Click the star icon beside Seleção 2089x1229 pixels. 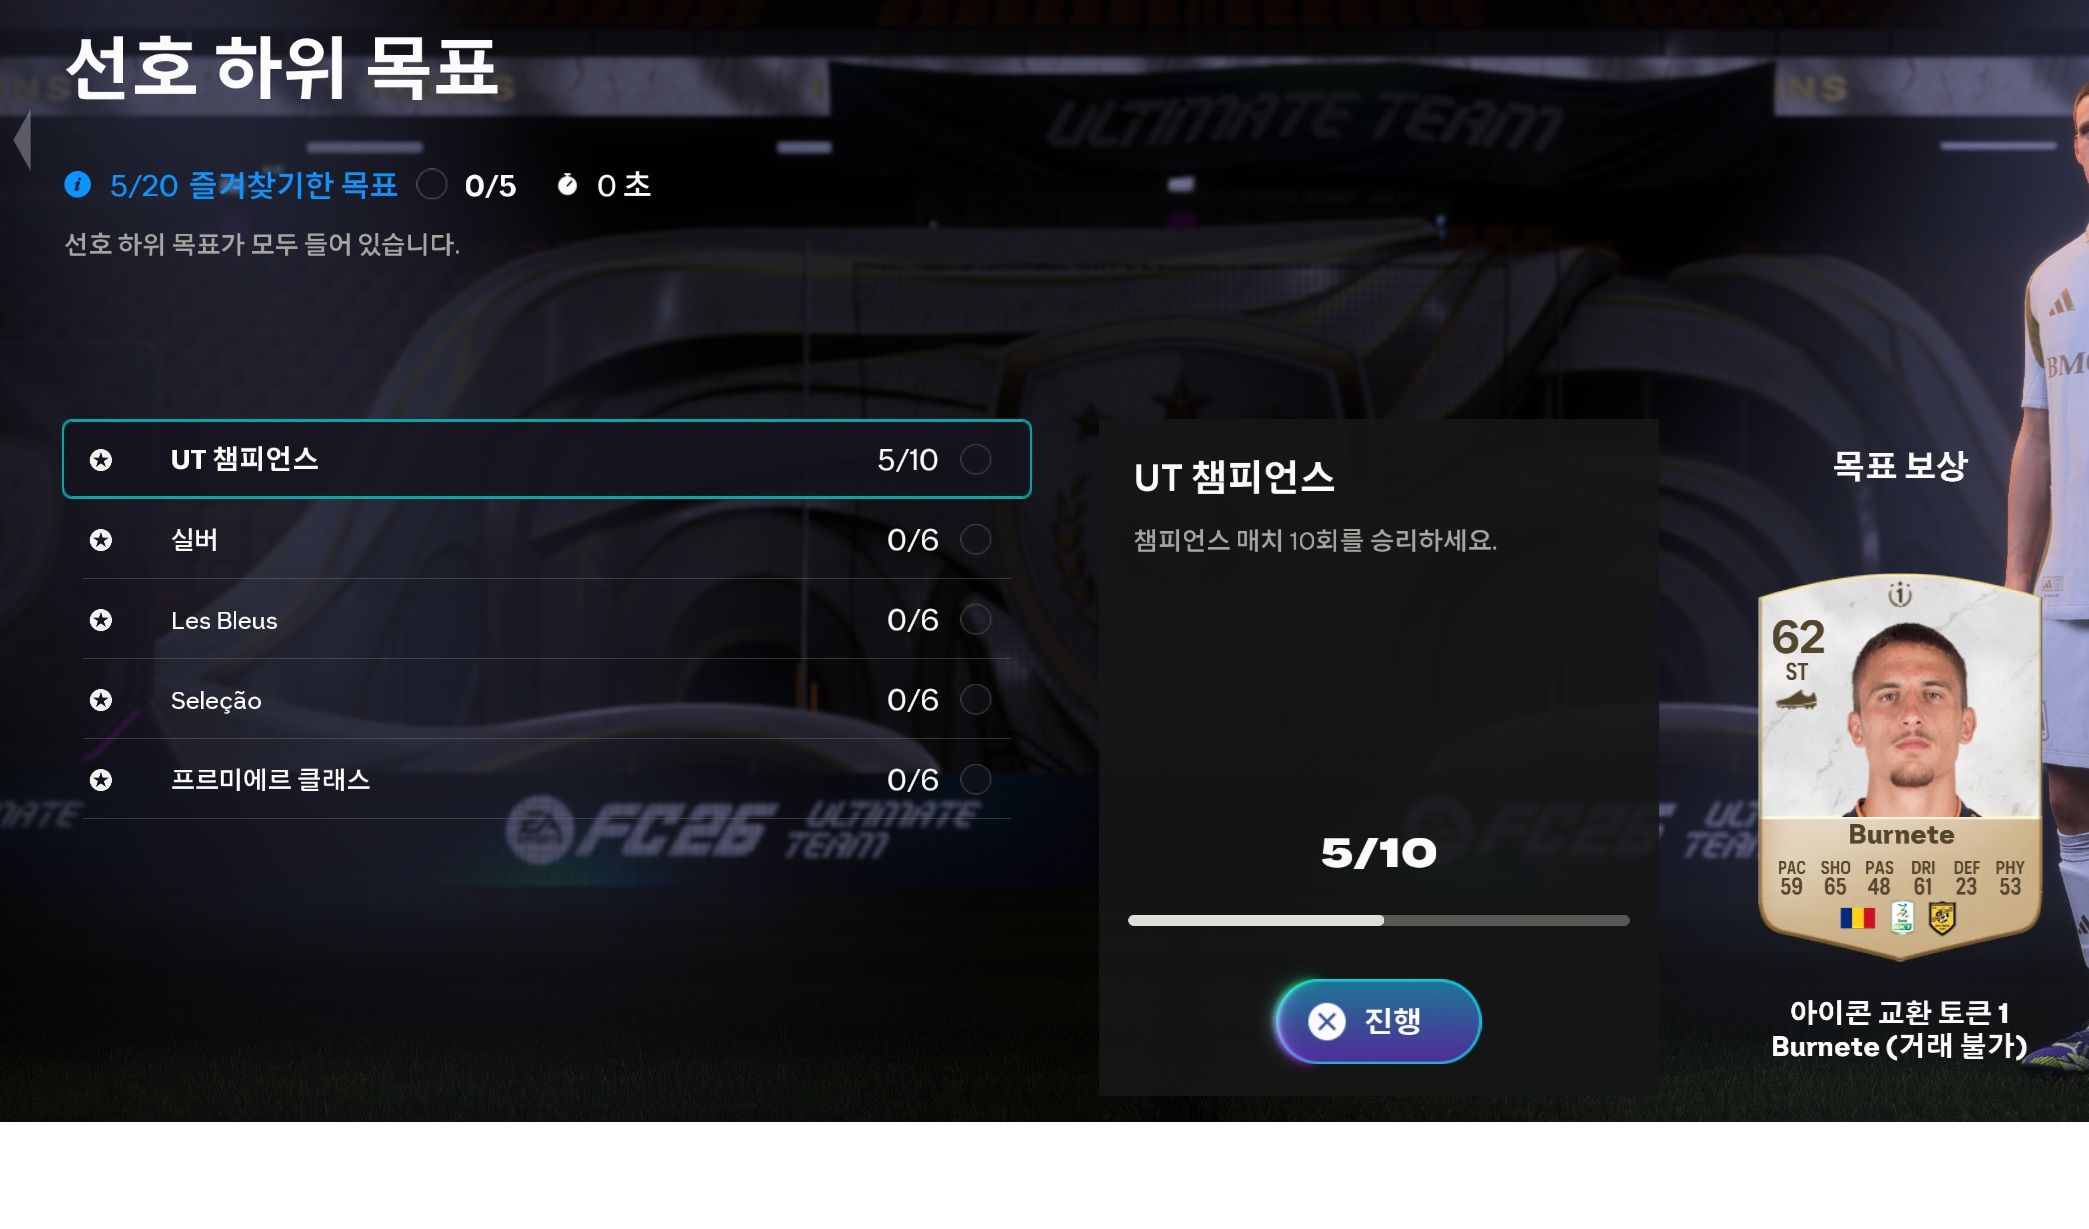coord(101,700)
